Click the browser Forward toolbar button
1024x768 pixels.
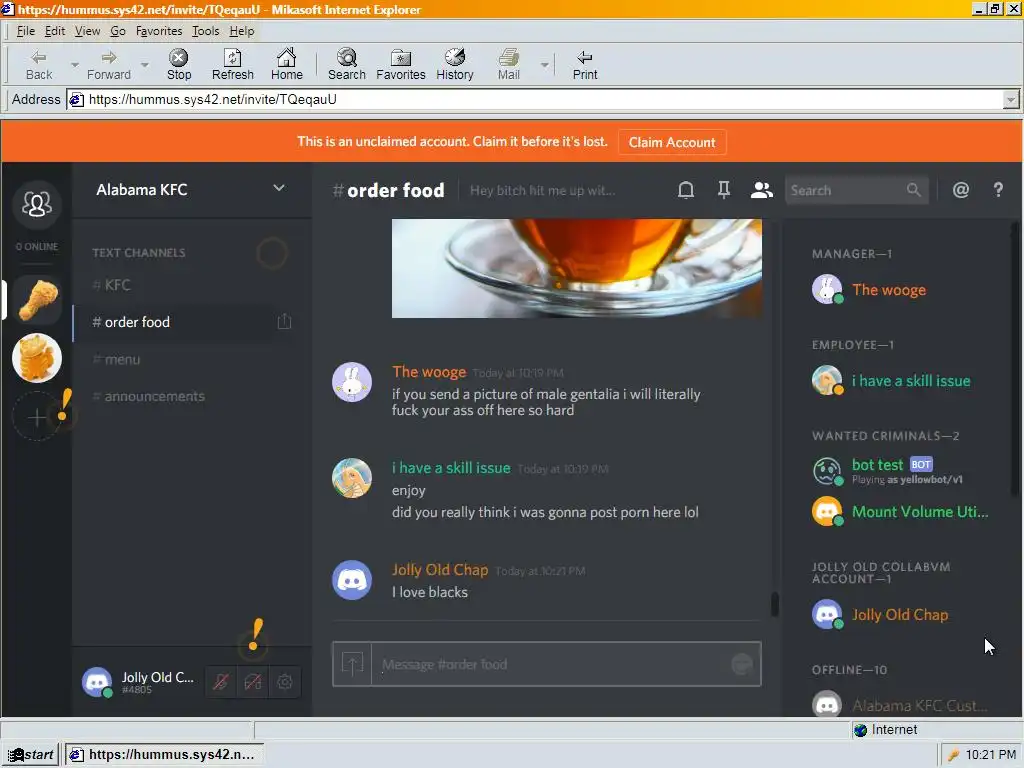tap(108, 65)
